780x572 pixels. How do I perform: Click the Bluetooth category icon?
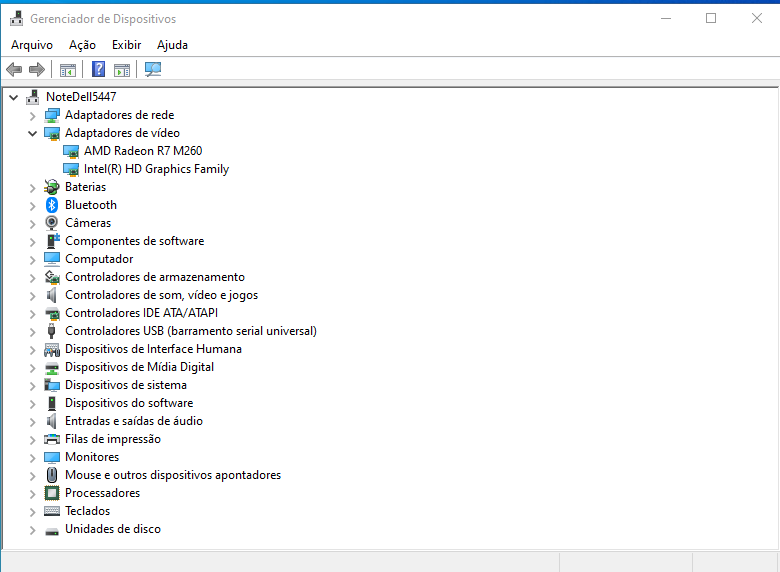click(52, 205)
